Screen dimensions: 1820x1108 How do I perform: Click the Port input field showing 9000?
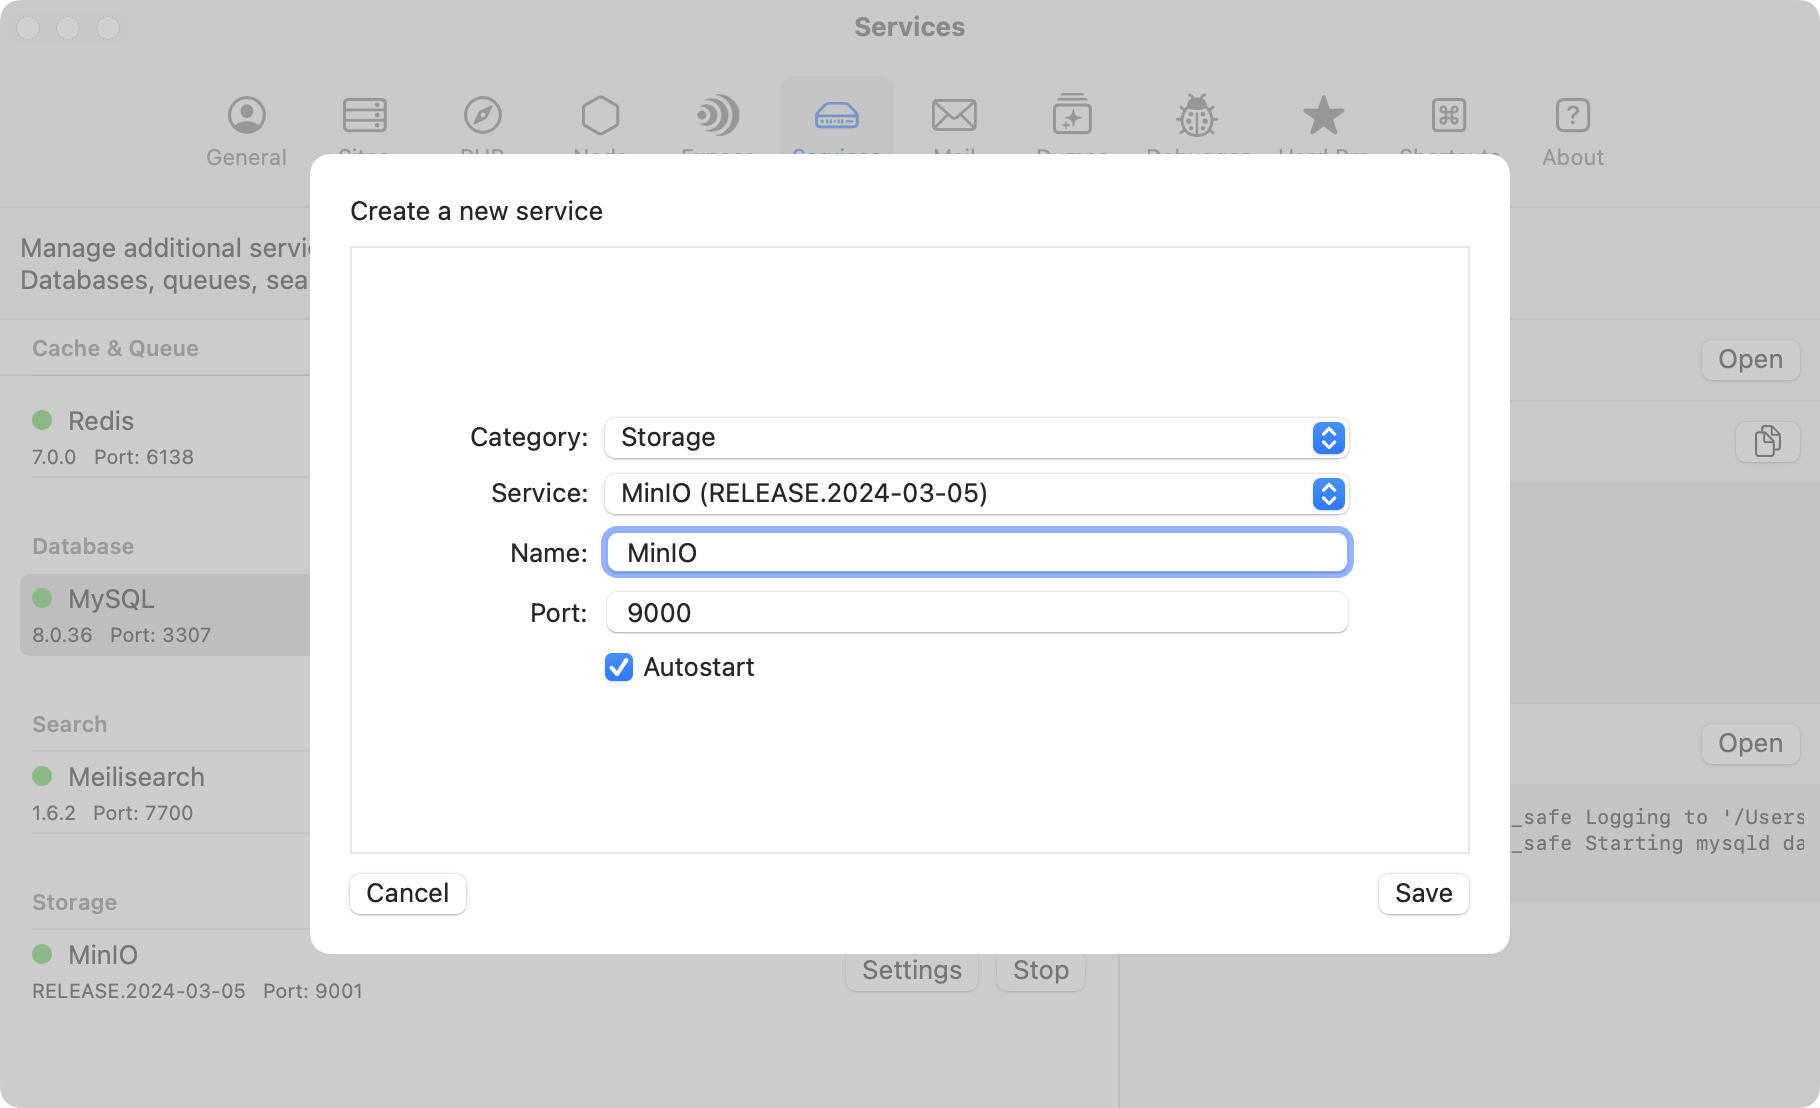pos(976,612)
